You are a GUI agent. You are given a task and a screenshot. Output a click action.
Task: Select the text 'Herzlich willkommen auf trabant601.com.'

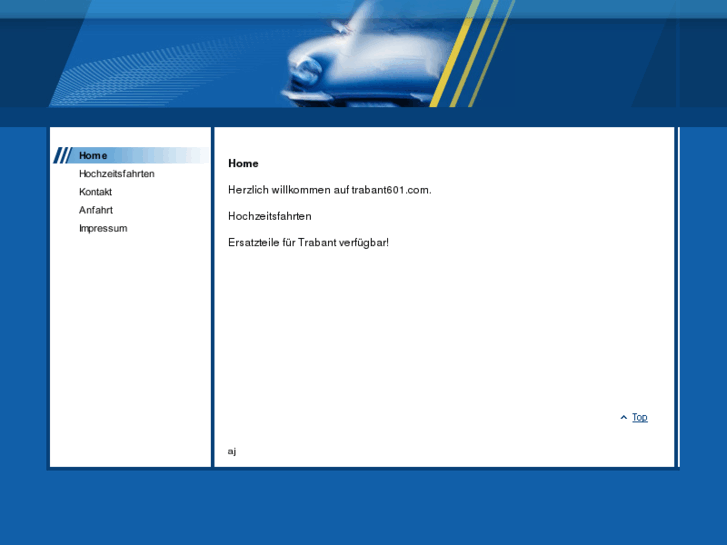[330, 190]
